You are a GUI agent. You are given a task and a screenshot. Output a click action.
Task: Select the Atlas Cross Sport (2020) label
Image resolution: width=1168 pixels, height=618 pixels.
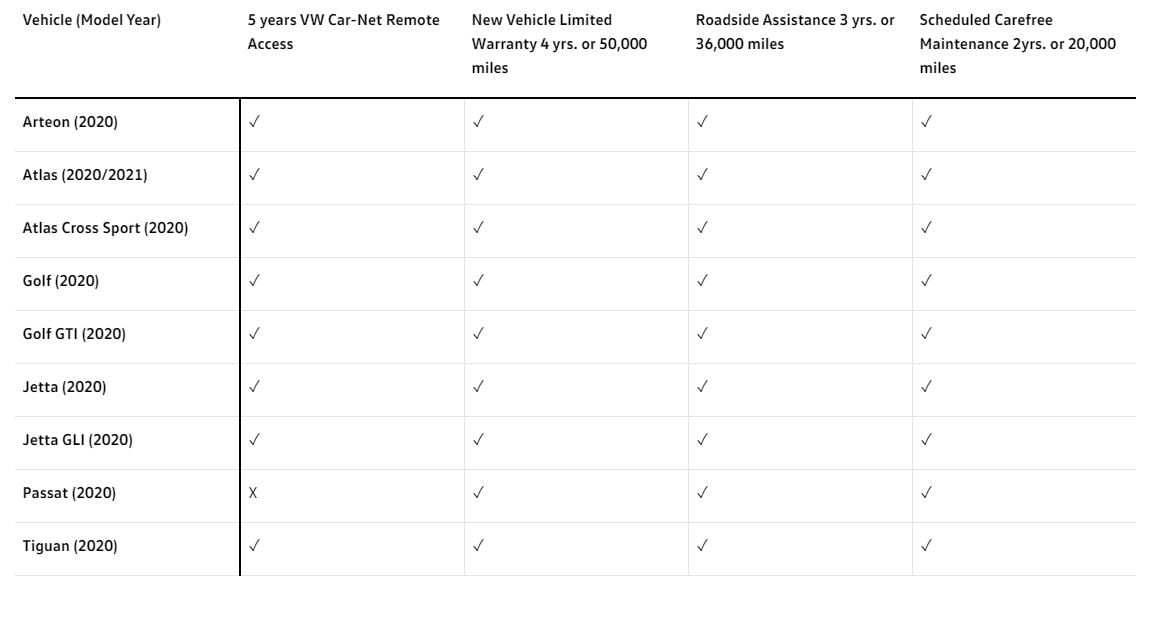(105, 228)
